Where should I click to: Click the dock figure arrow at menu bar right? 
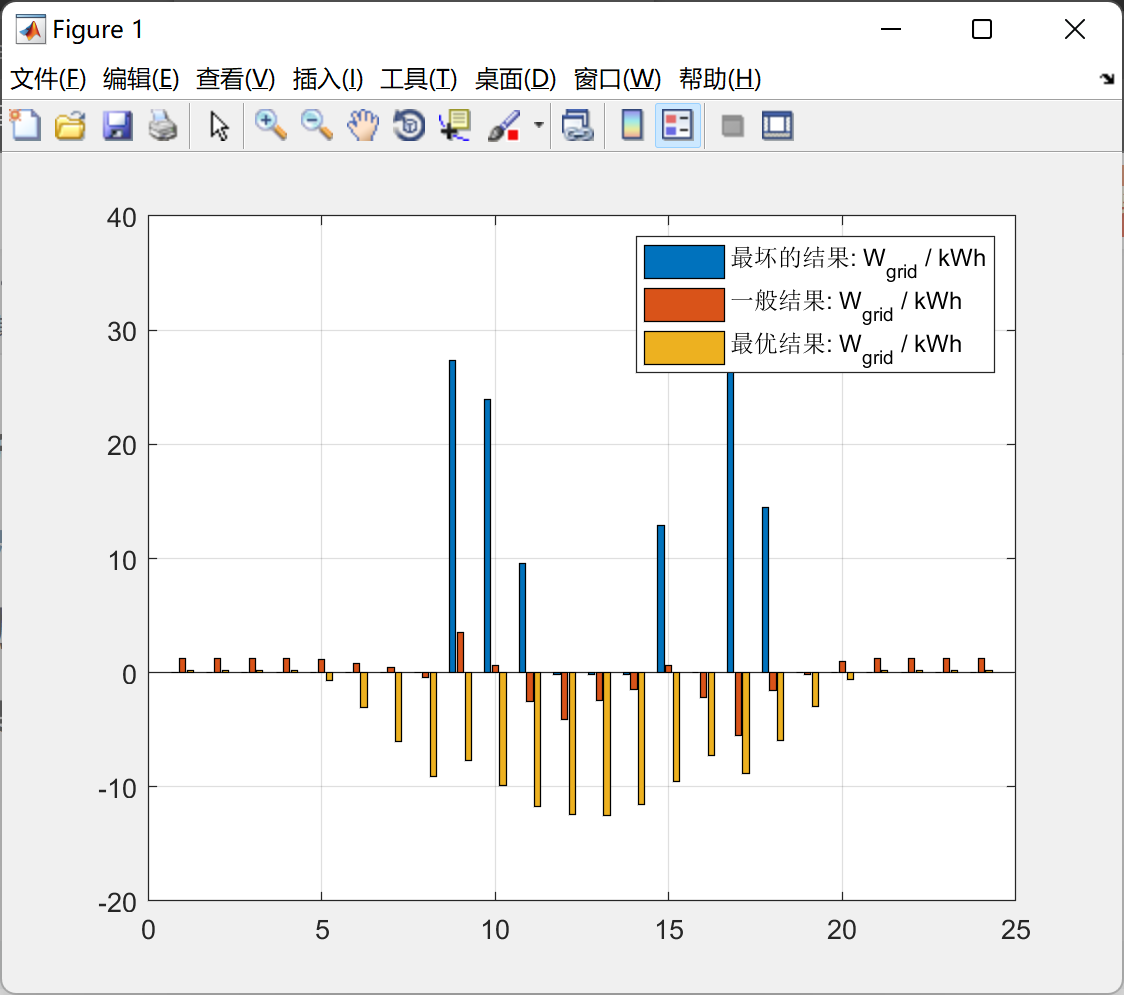pyautogui.click(x=1106, y=79)
